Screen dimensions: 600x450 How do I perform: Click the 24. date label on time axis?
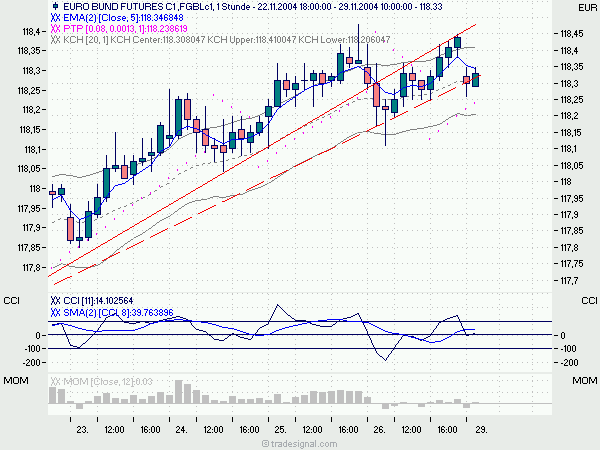(181, 430)
